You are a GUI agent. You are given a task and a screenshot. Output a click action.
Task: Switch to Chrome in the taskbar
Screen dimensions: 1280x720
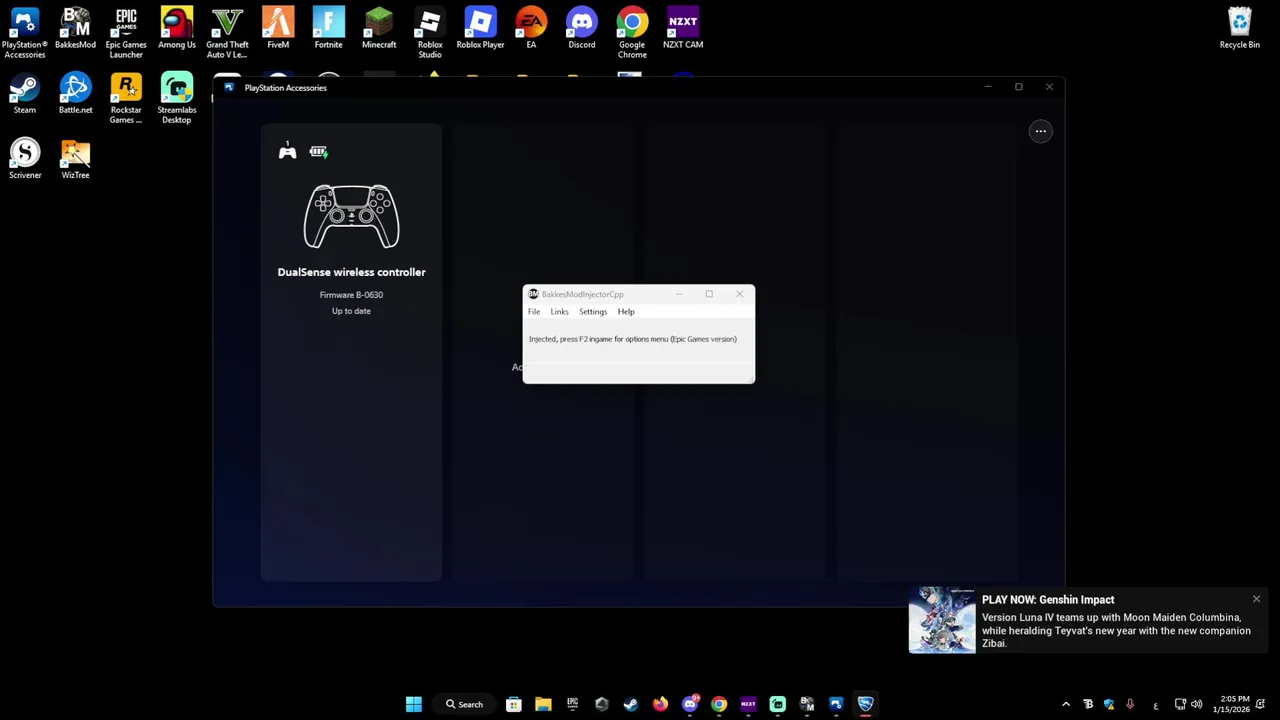(719, 704)
